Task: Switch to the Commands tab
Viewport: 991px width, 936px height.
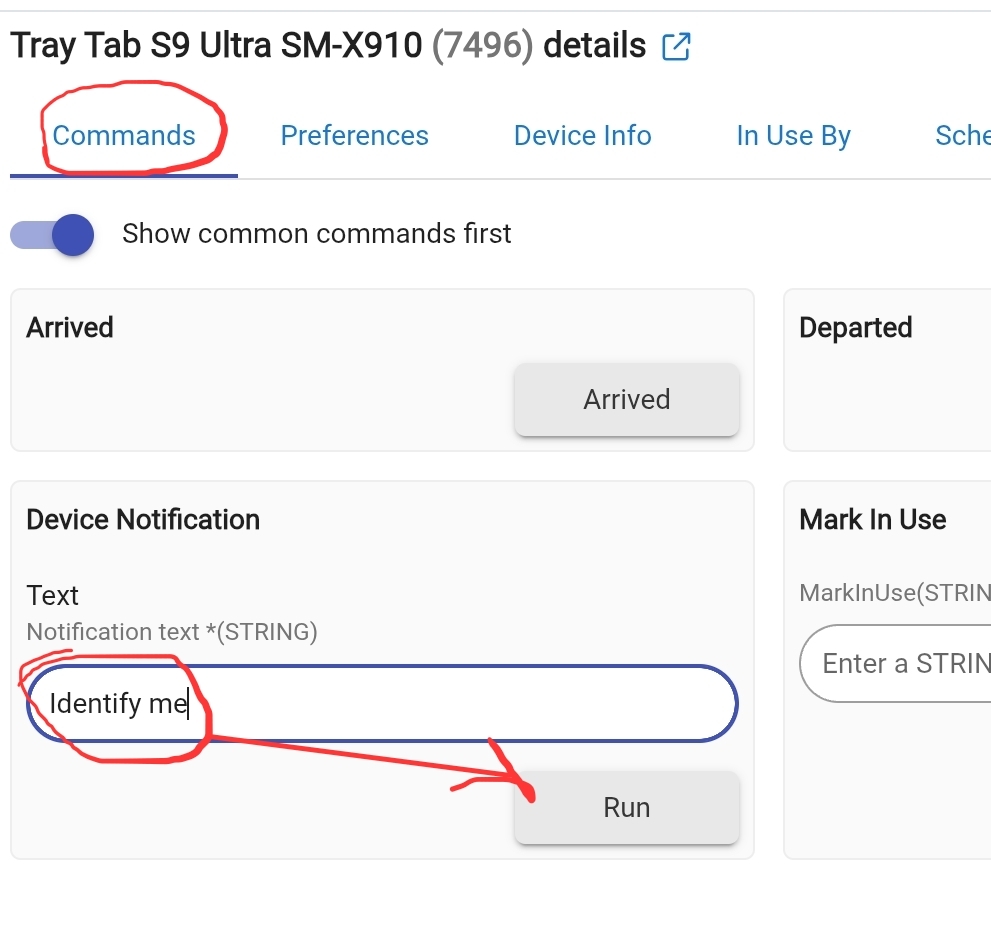Action: click(124, 136)
